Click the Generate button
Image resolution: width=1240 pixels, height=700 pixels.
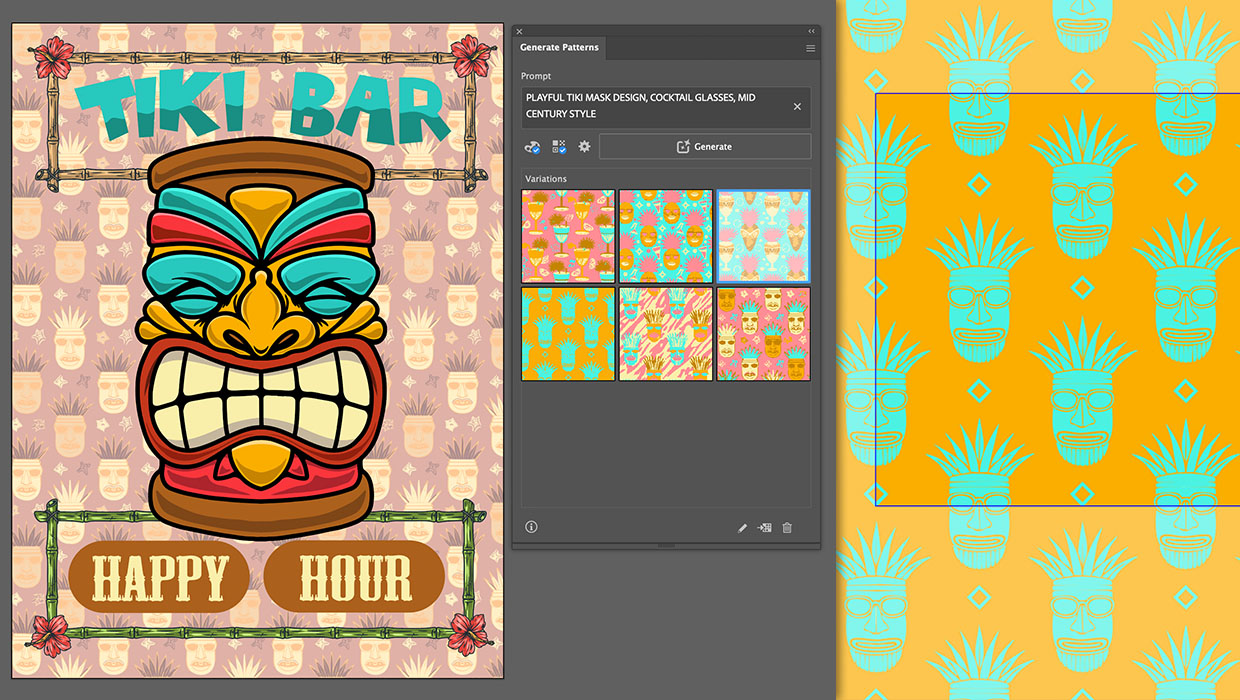click(705, 147)
